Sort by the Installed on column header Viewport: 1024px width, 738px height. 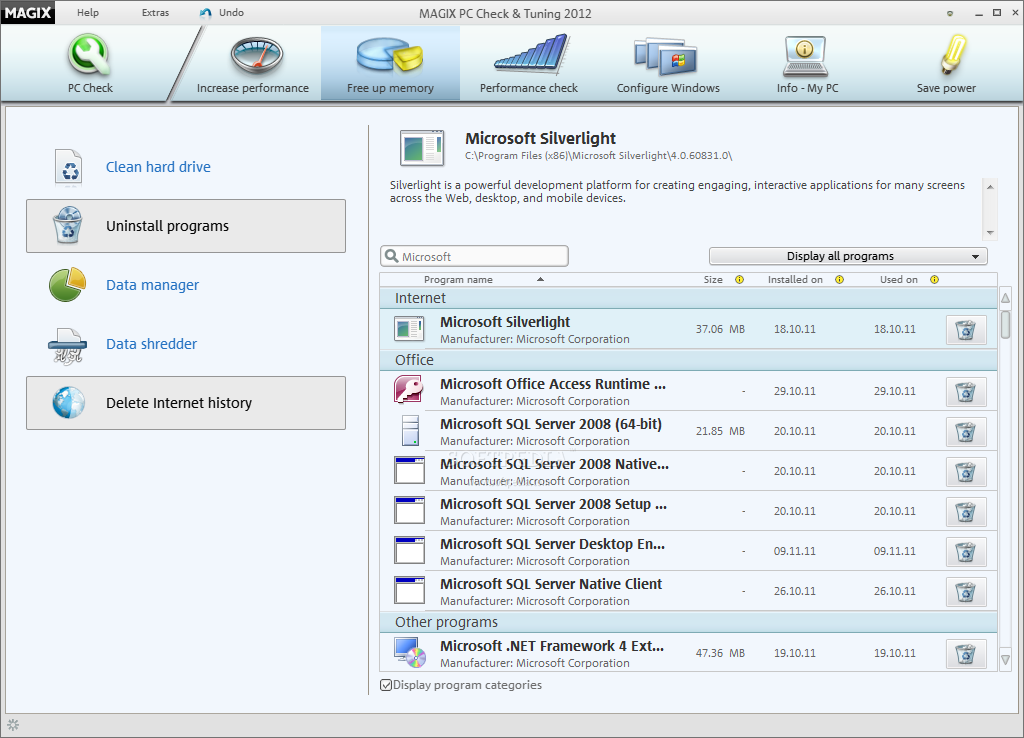(795, 280)
